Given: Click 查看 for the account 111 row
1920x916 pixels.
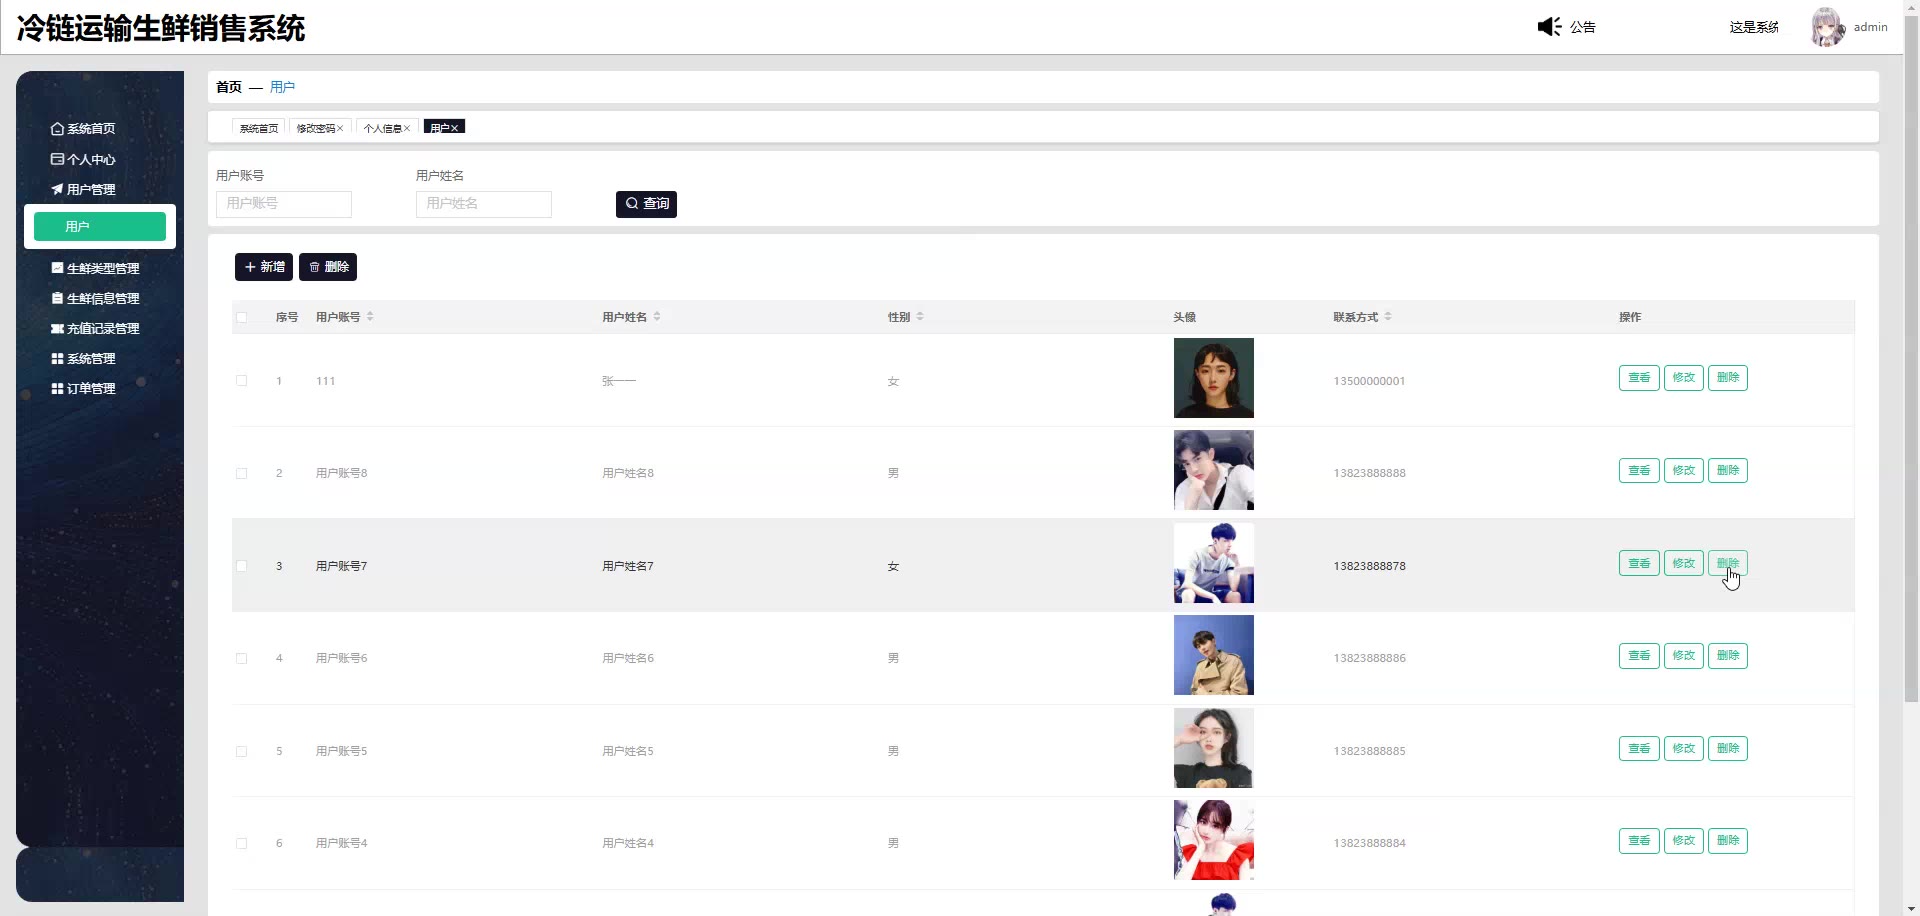Looking at the screenshot, I should coord(1639,378).
